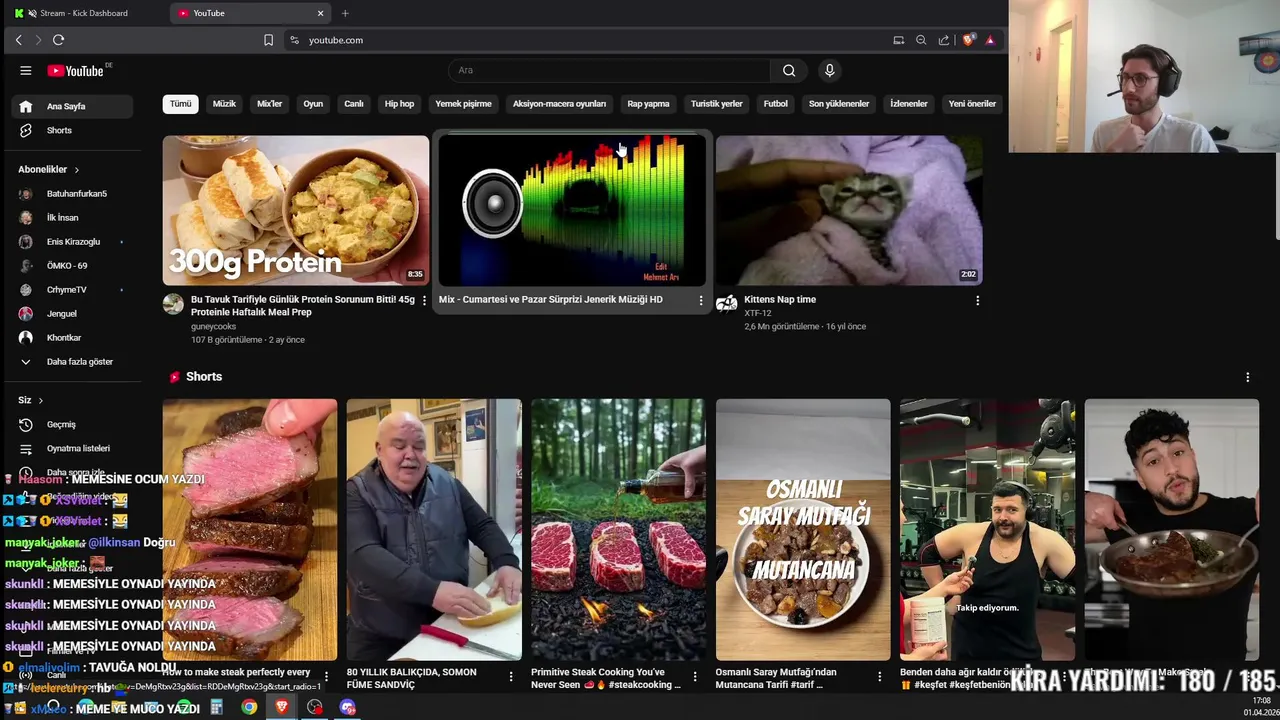Open Geçmiş history in sidebar
Viewport: 1280px width, 720px height.
(72, 425)
